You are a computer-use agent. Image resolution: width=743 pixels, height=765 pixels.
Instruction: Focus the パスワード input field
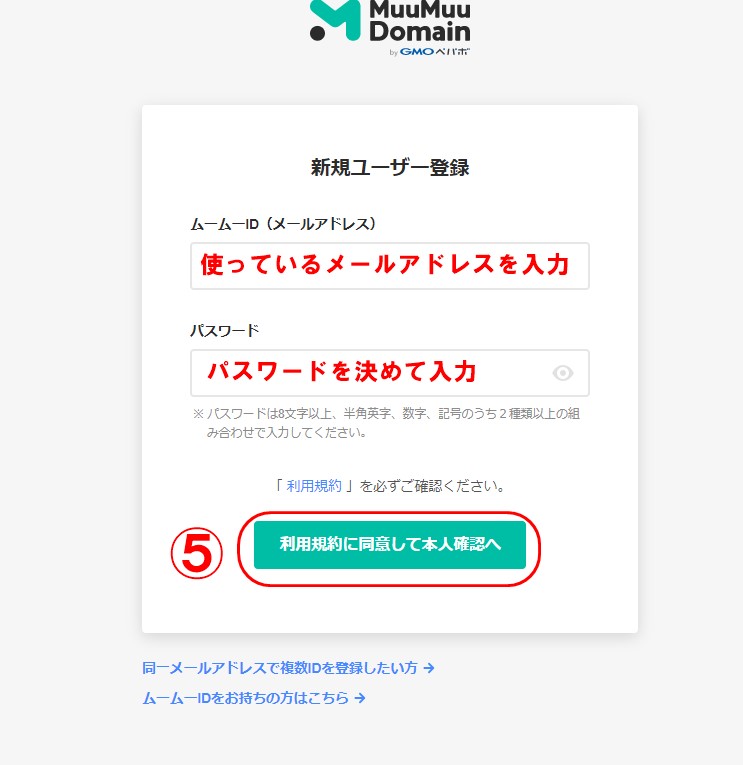390,373
